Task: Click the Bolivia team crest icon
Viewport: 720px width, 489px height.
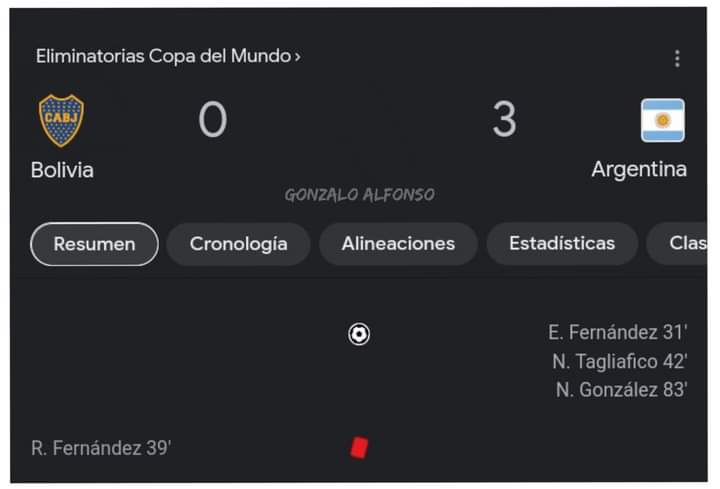Action: coord(62,120)
